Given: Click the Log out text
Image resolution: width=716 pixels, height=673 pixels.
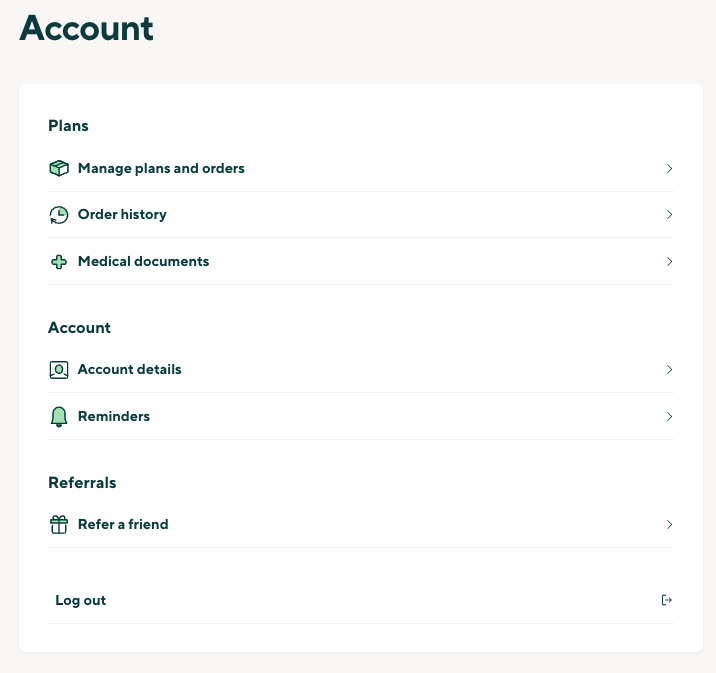Looking at the screenshot, I should [x=81, y=600].
